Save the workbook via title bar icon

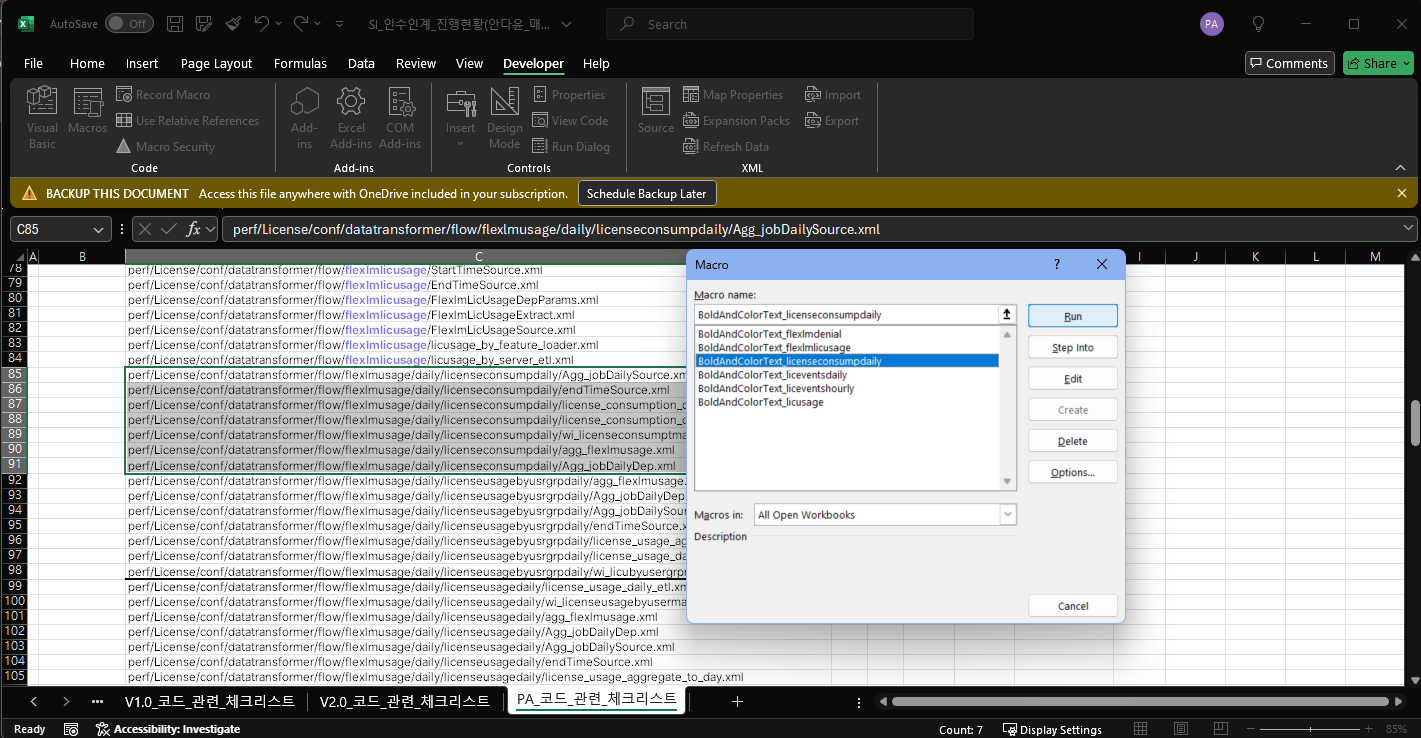[x=175, y=23]
